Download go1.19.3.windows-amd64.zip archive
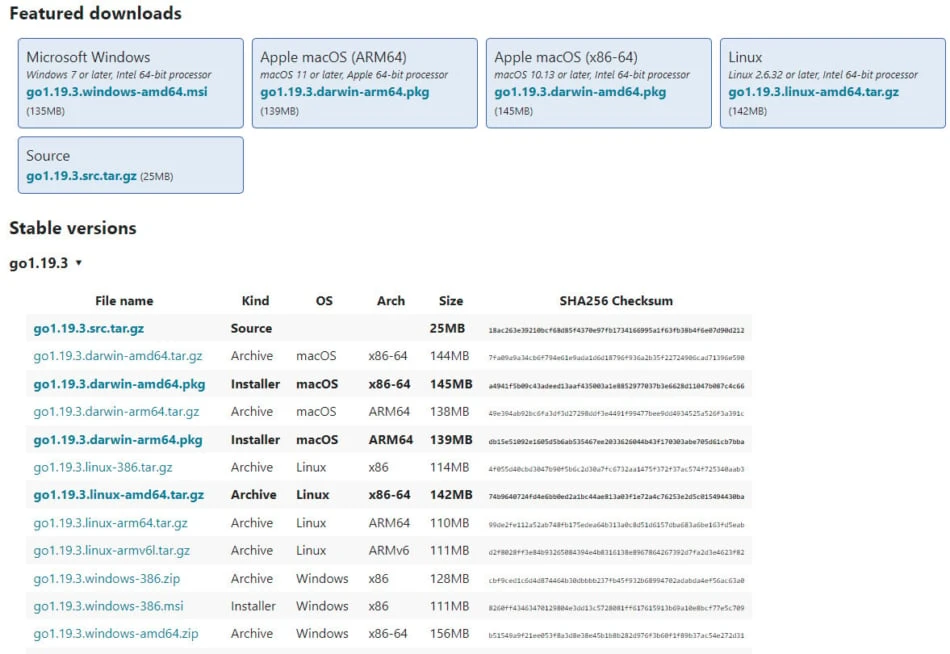The image size is (950, 654). click(x=116, y=634)
